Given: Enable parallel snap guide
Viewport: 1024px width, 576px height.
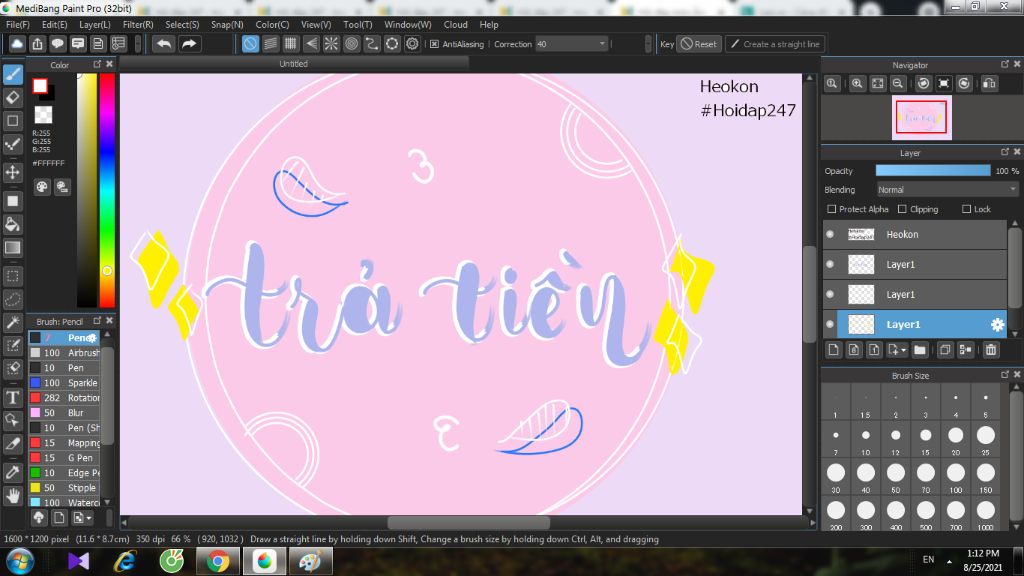Looking at the screenshot, I should [x=270, y=44].
